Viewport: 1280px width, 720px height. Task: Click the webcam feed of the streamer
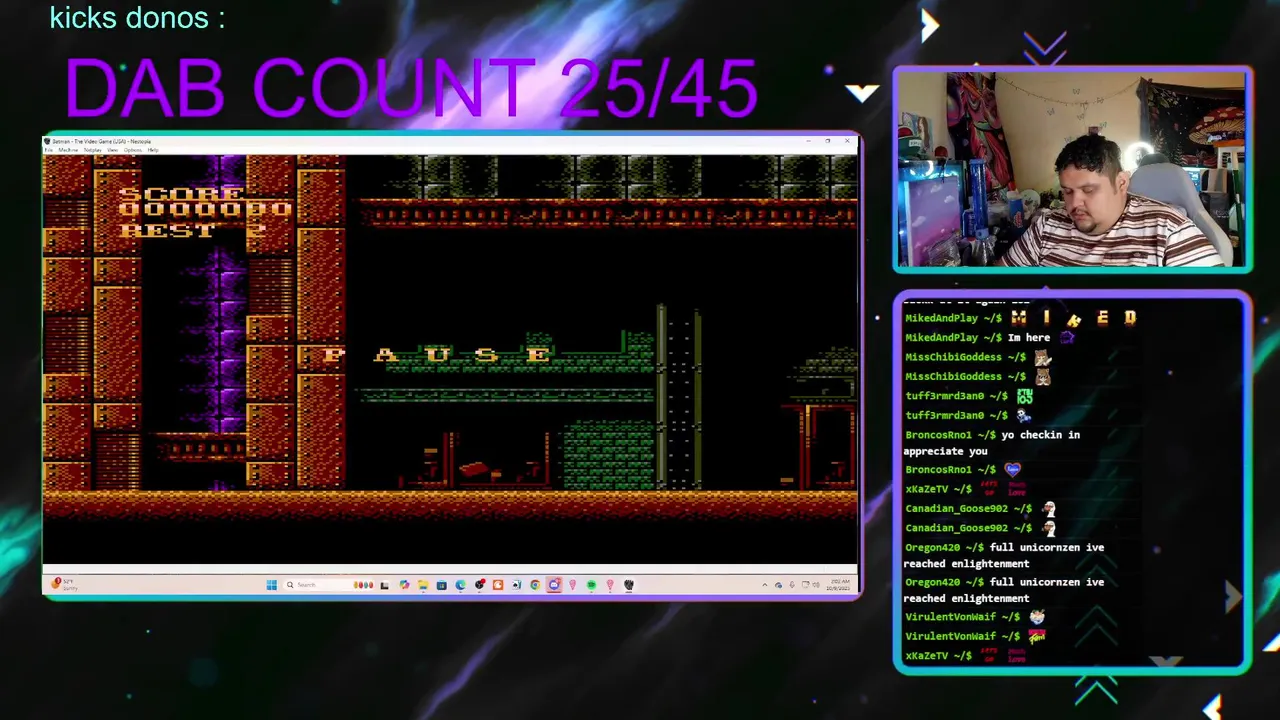[x=1072, y=169]
